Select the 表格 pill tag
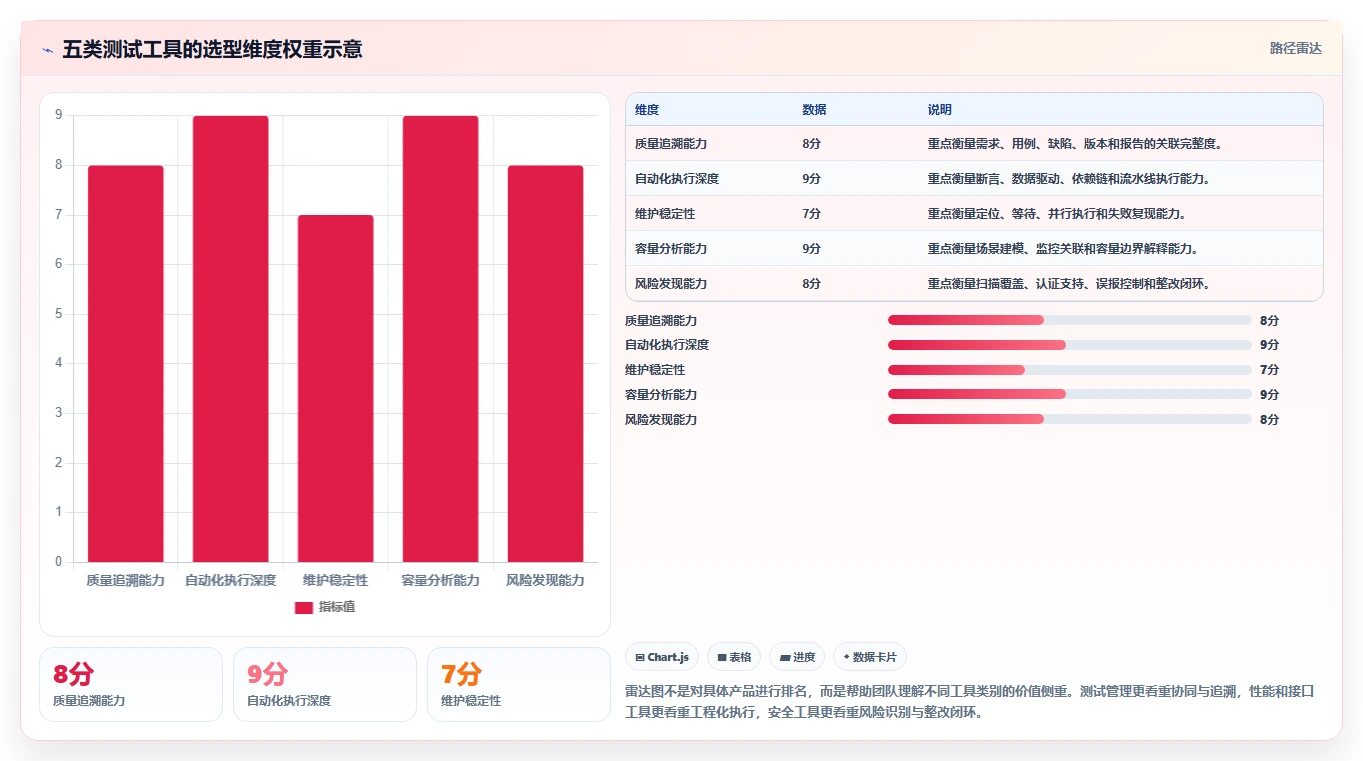Viewport: 1363px width, 761px height. (x=734, y=657)
